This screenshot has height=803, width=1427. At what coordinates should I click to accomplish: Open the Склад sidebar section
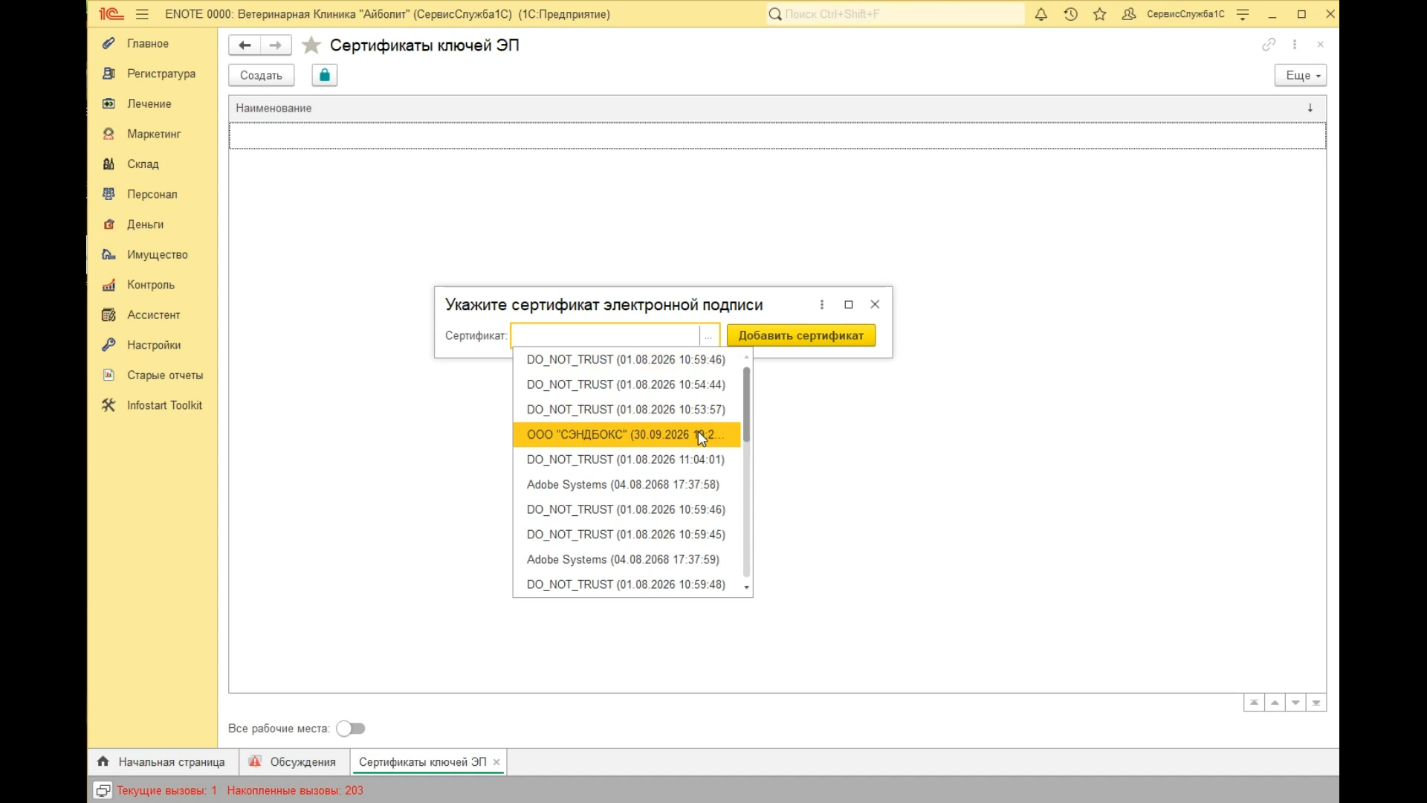pos(143,164)
